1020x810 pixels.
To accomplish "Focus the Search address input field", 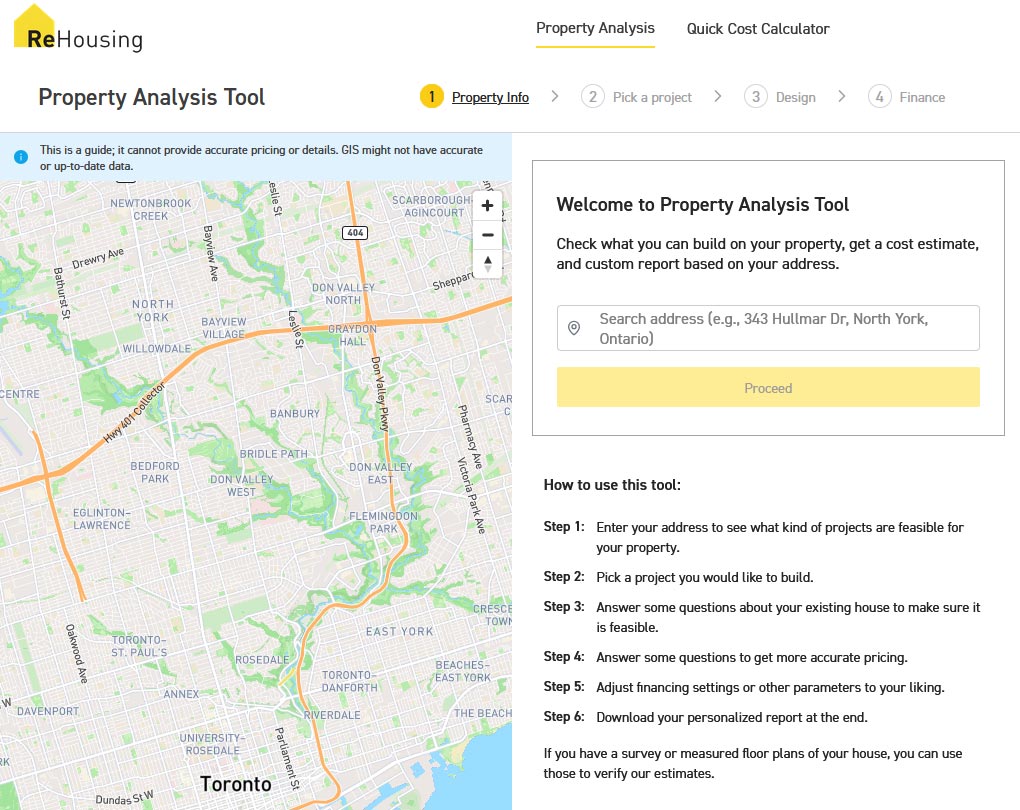I will (768, 328).
